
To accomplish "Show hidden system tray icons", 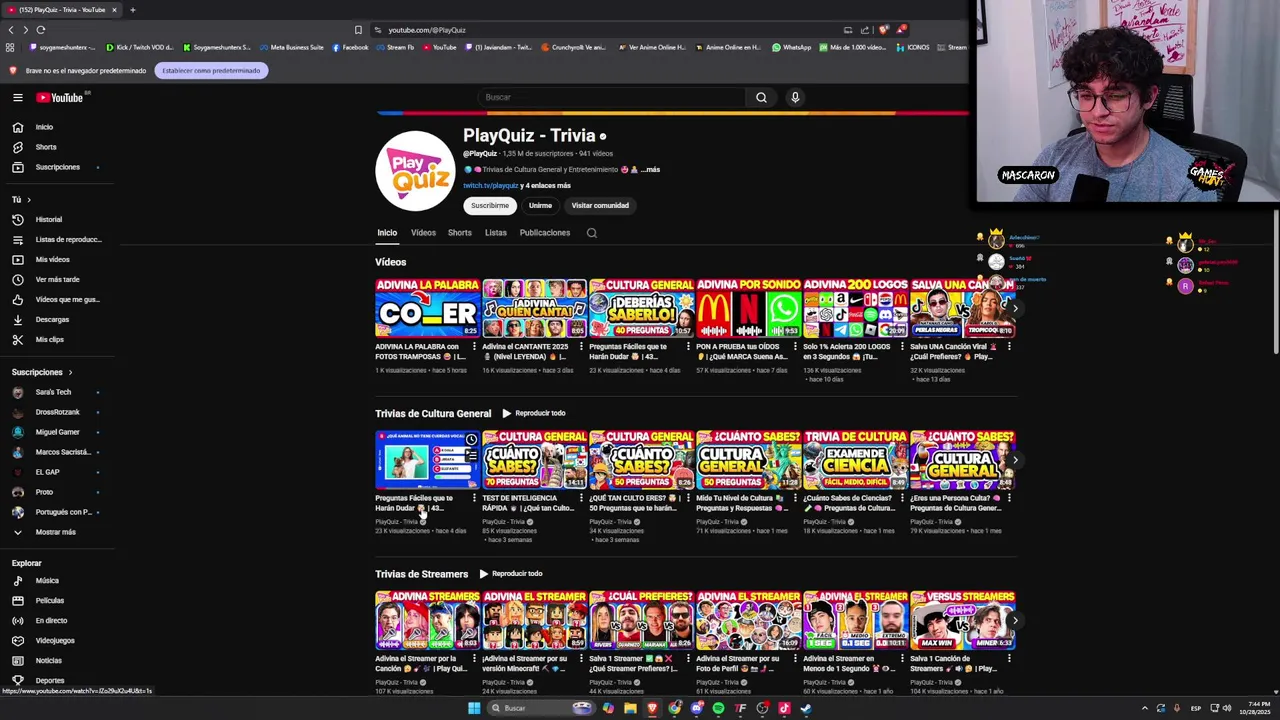I will tap(1144, 708).
